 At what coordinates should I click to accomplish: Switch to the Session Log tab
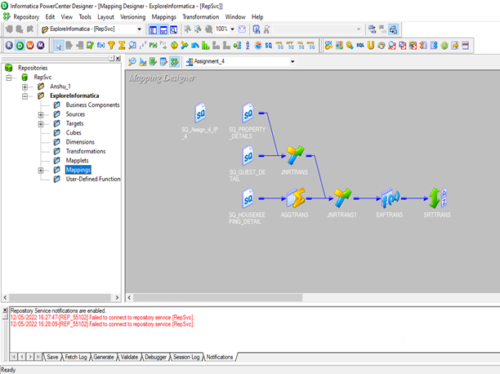186,357
